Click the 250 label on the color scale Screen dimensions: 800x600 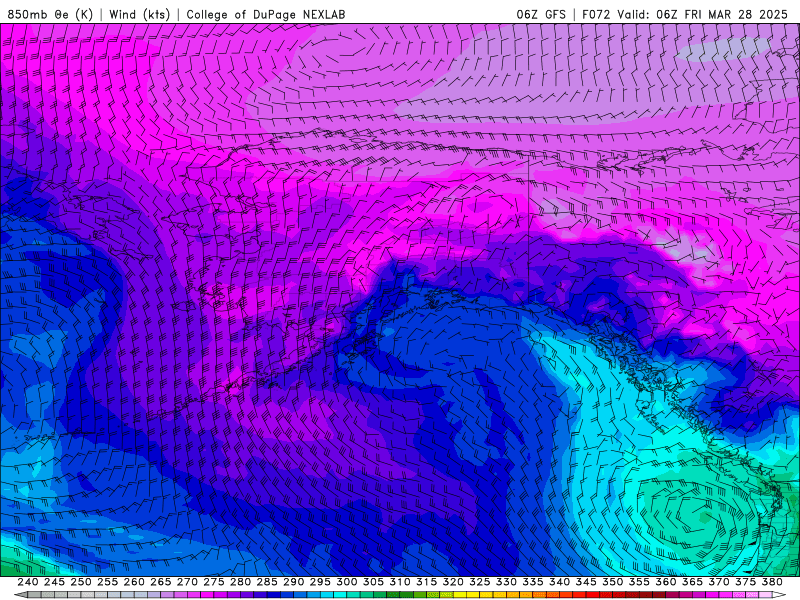pyautogui.click(x=81, y=582)
